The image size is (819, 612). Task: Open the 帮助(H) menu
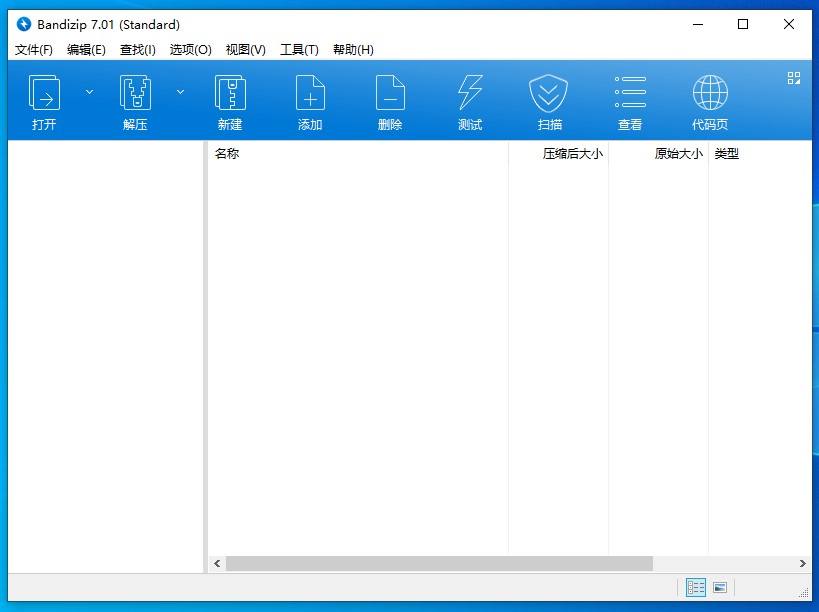[353, 50]
